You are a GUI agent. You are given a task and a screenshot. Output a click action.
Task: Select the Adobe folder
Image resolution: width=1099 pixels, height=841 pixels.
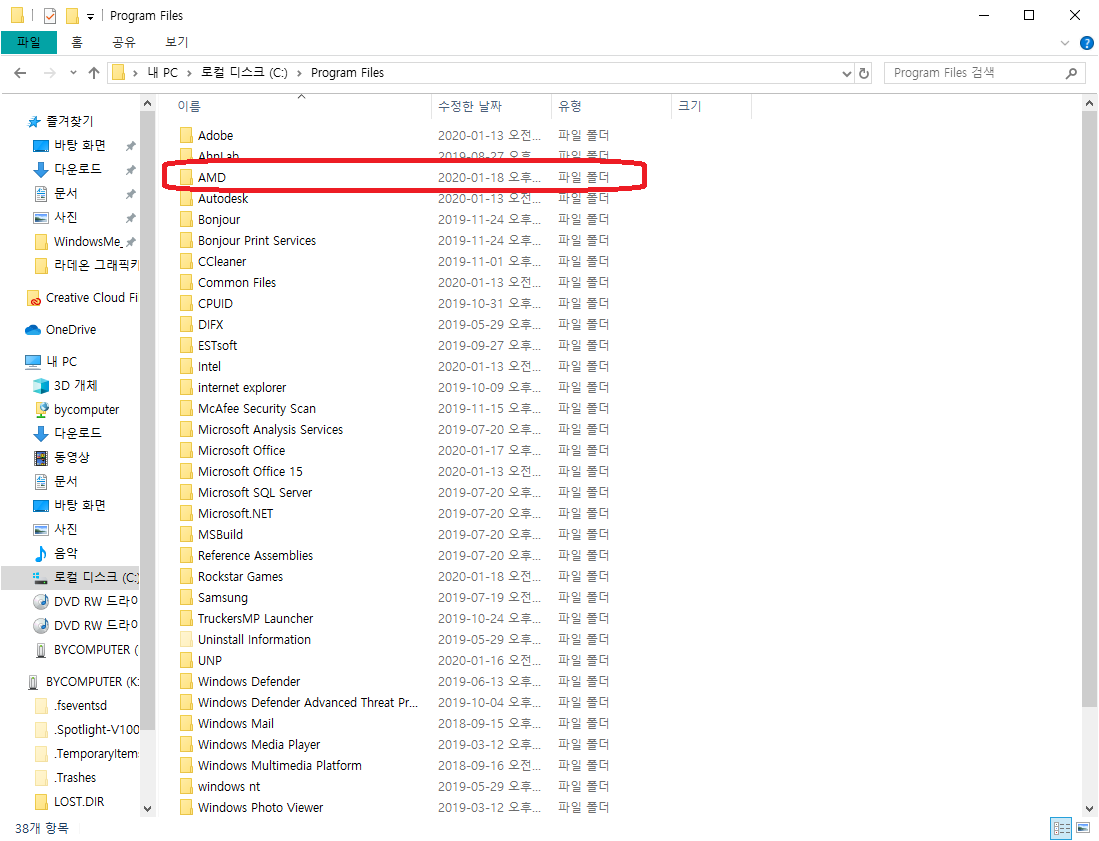click(x=215, y=135)
